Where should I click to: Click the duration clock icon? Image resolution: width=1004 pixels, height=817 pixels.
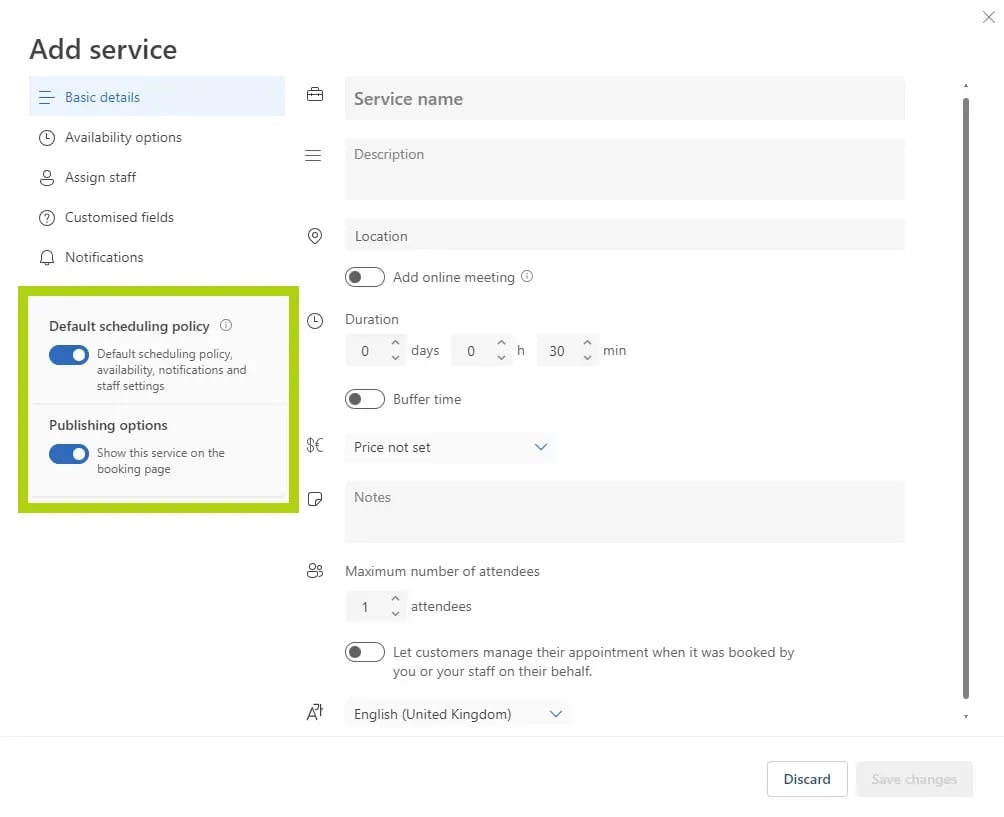tap(315, 320)
